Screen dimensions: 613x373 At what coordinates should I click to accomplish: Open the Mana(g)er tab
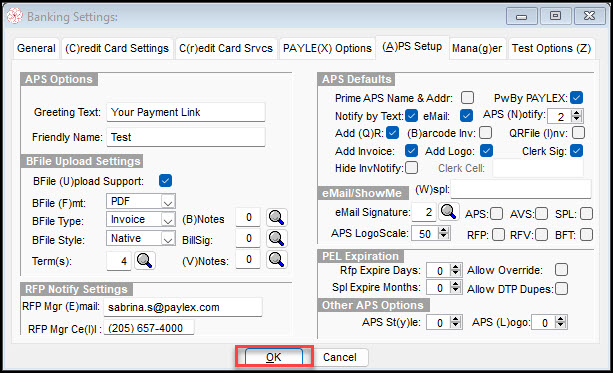point(477,48)
